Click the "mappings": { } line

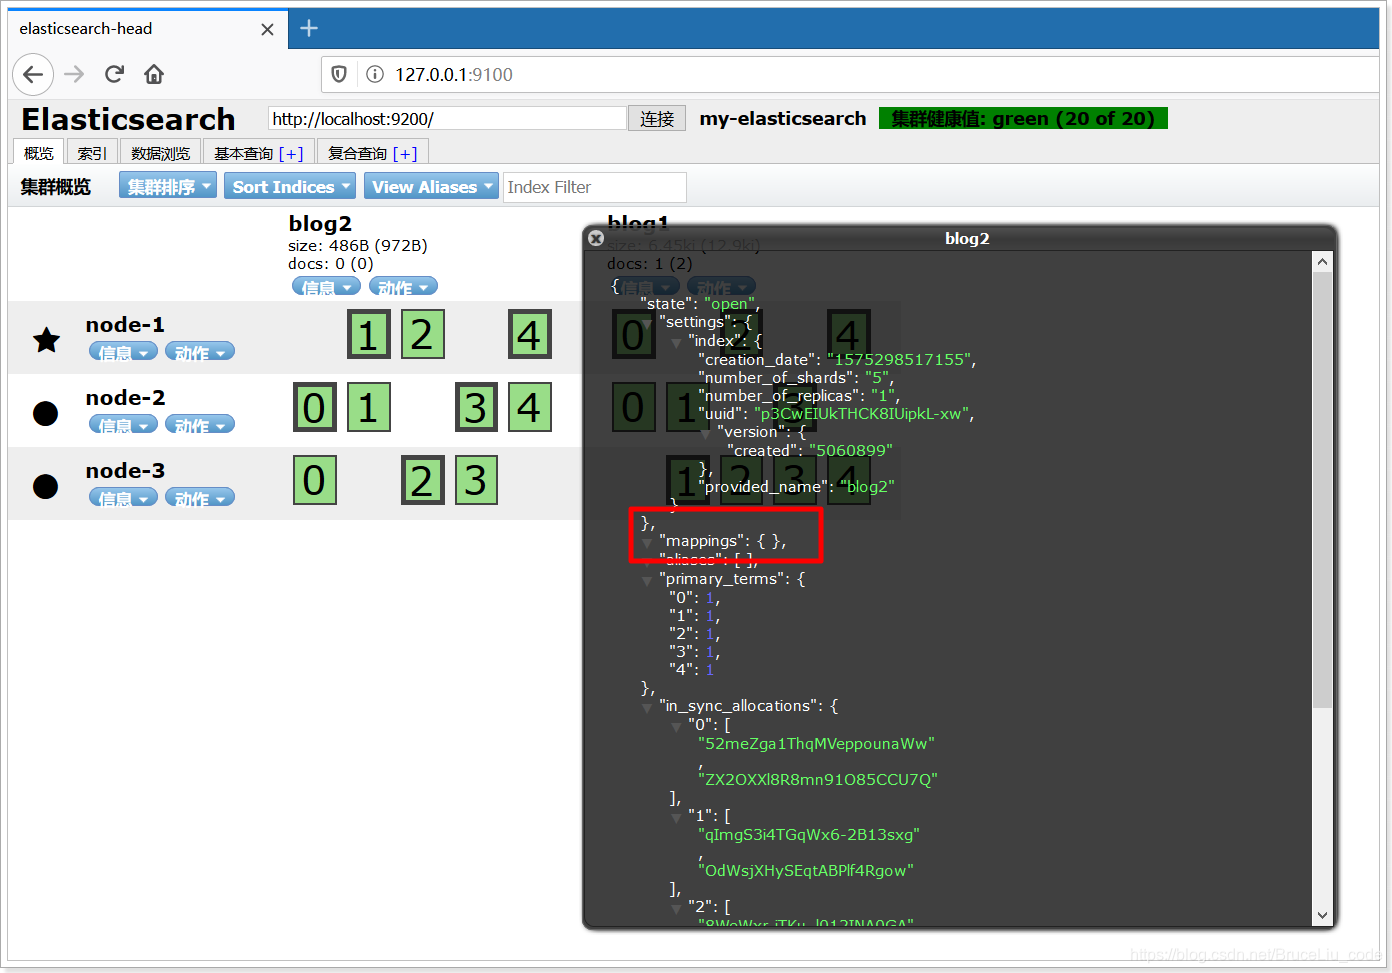722,541
